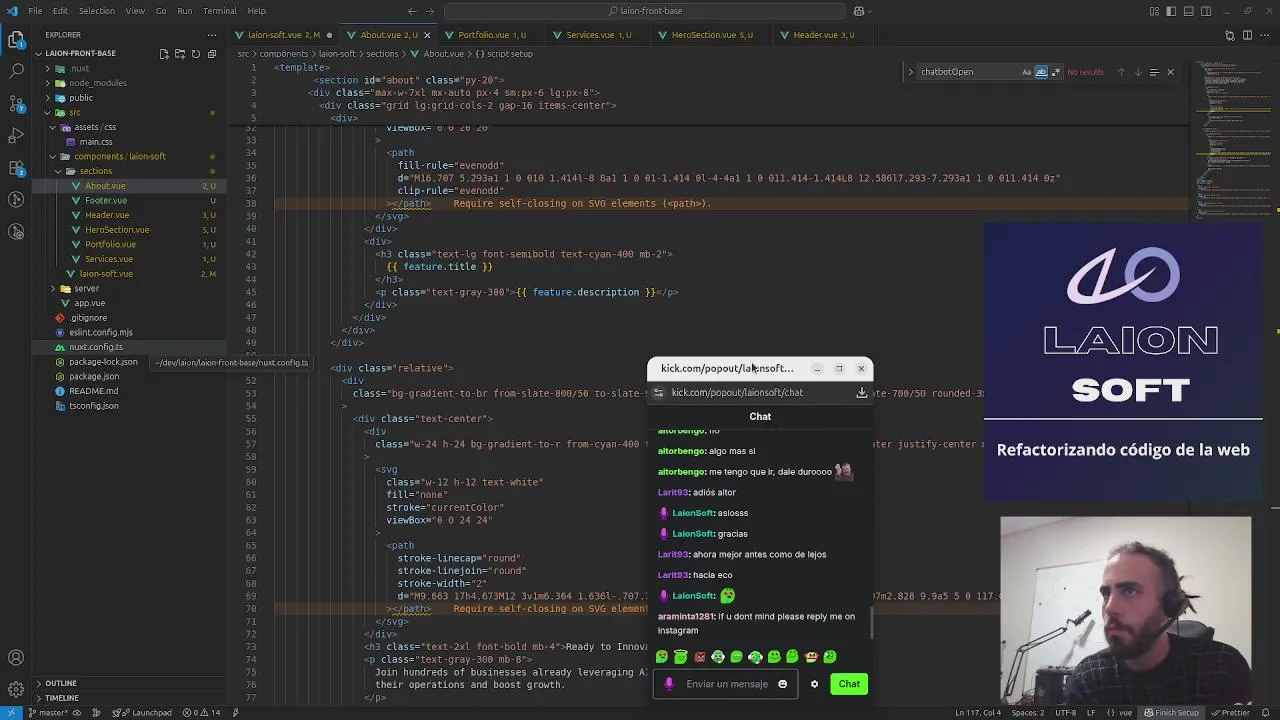The width and height of the screenshot is (1280, 720).
Task: Open the Source Control view
Action: click(x=16, y=104)
